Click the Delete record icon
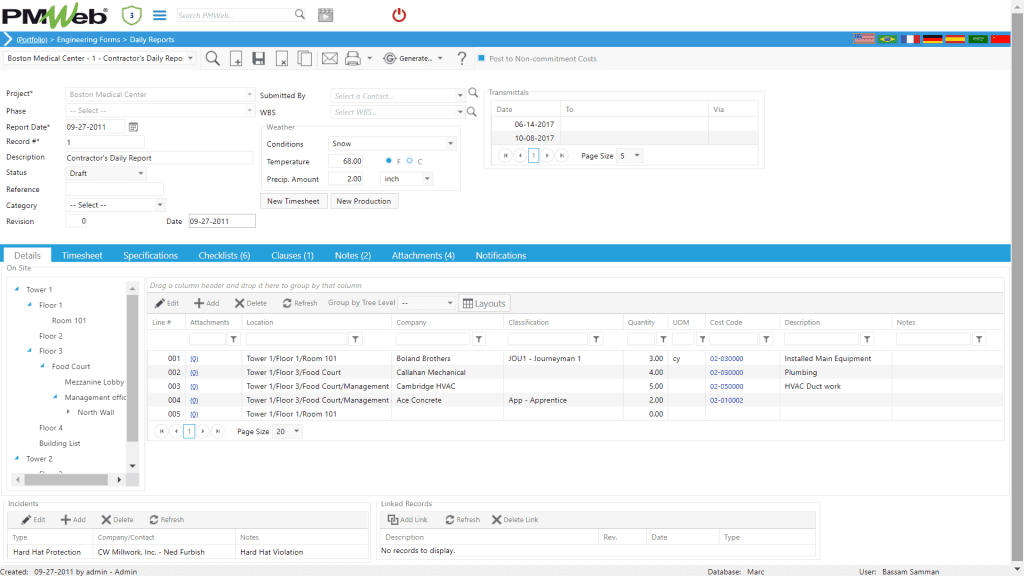Screen dimensions: 1024x576 (282, 59)
